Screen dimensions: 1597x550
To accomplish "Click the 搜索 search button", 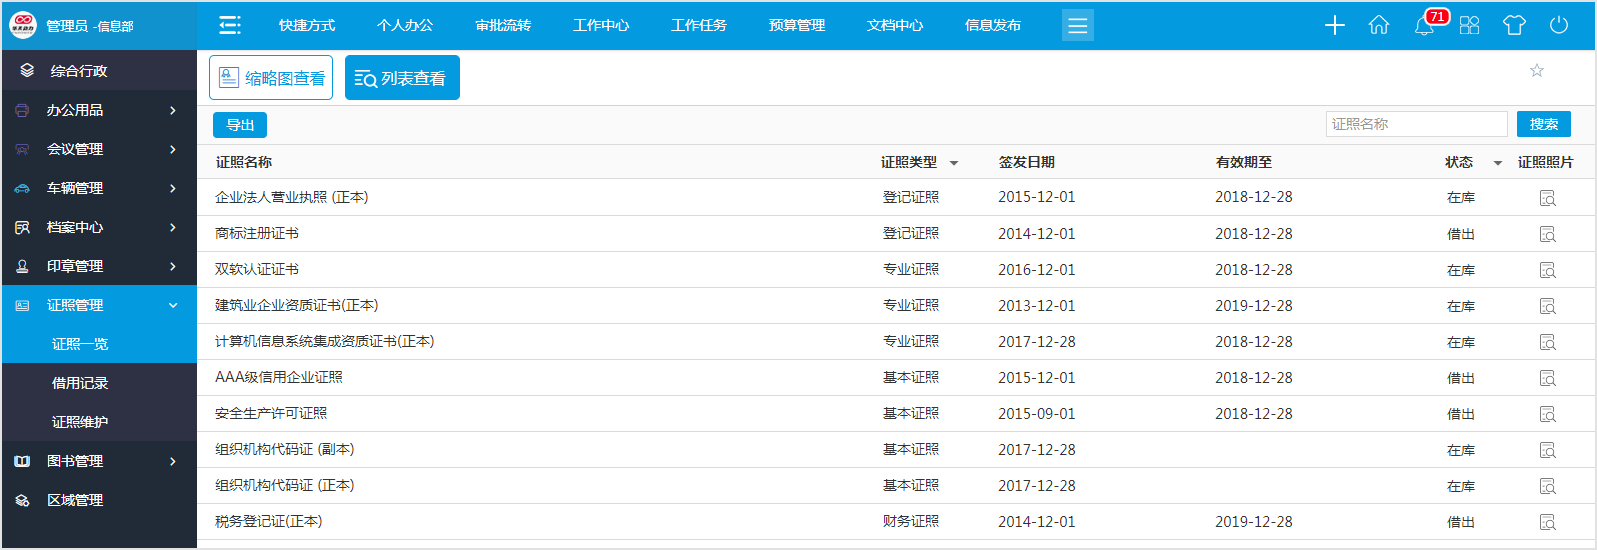I will click(x=1543, y=124).
